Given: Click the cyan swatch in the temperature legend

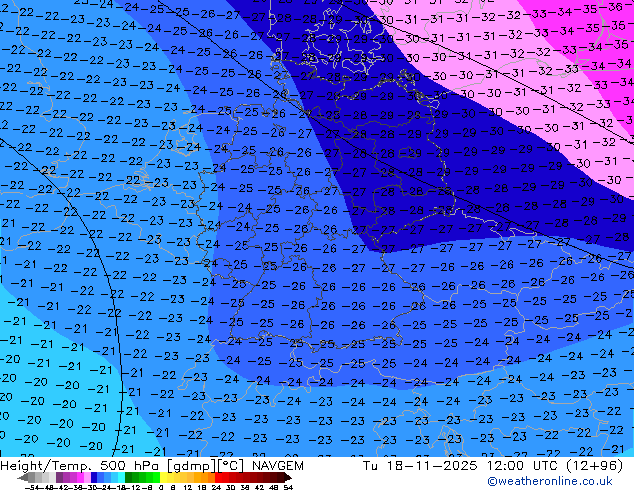Looking at the screenshot, I should (x=121, y=477).
